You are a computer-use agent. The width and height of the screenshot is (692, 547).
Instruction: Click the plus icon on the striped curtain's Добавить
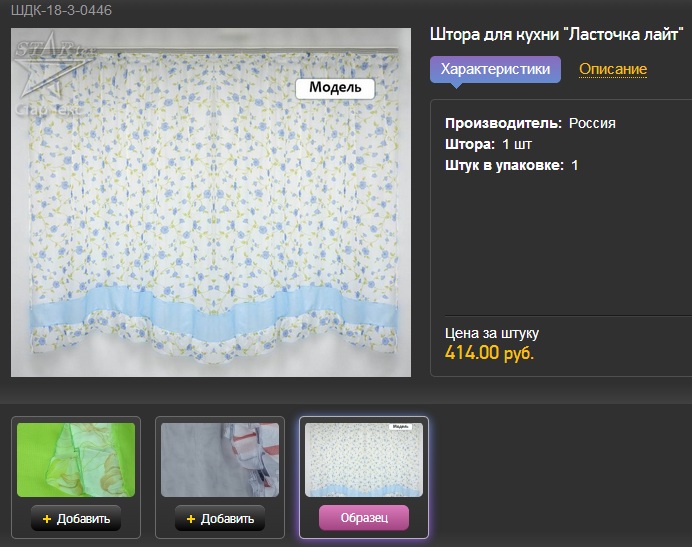click(x=191, y=519)
